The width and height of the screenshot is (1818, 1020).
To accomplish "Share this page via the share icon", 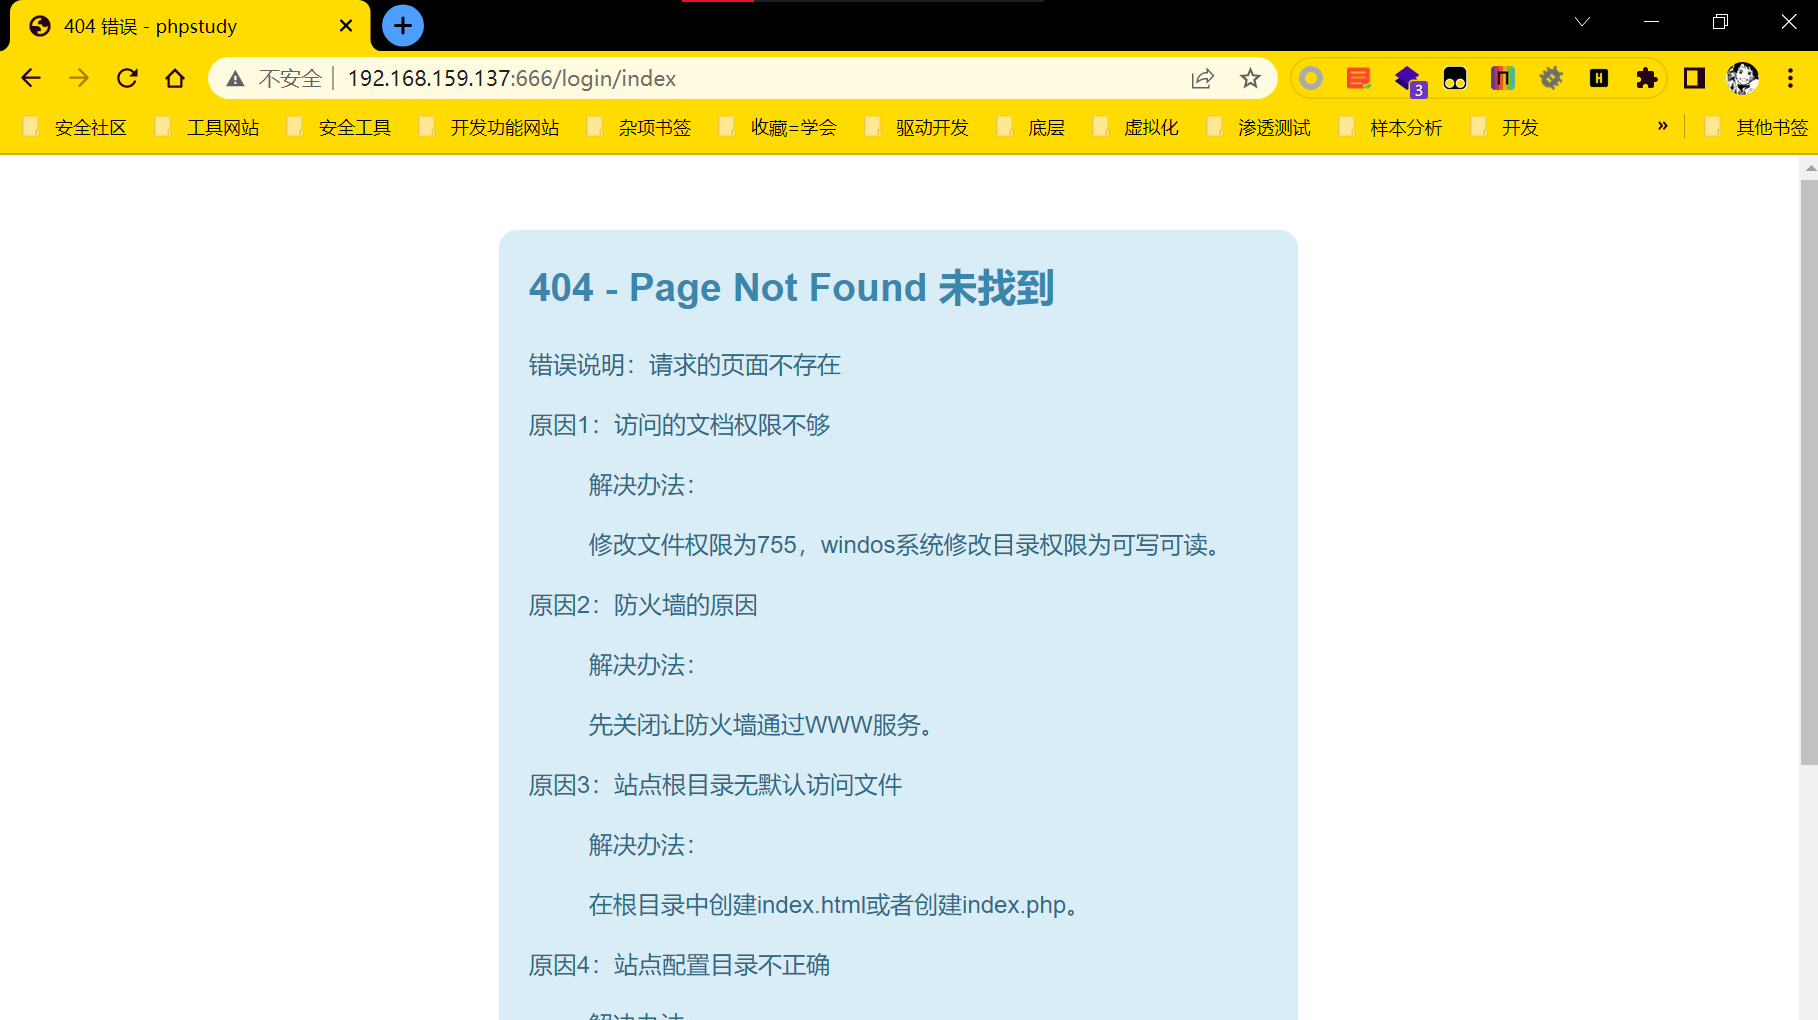I will [x=1203, y=79].
